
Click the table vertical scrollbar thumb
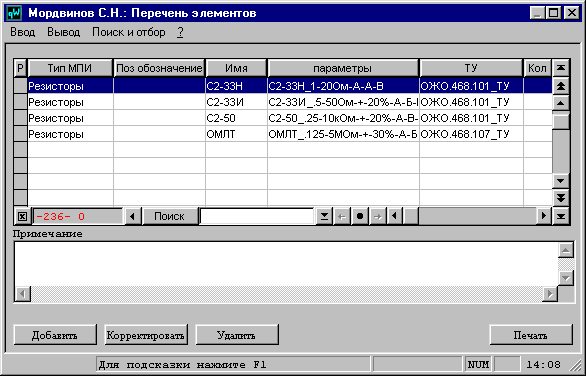pyautogui.click(x=561, y=121)
